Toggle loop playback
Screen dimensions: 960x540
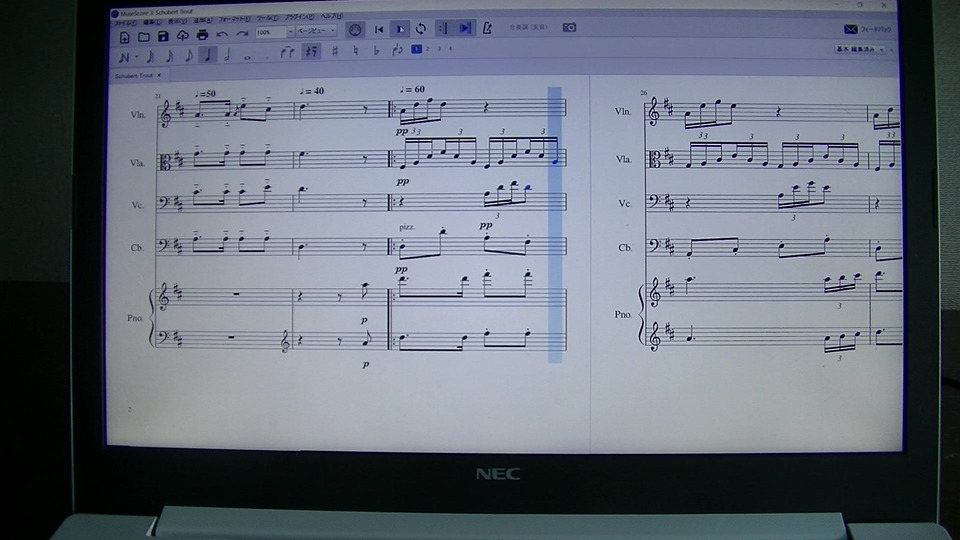[421, 28]
